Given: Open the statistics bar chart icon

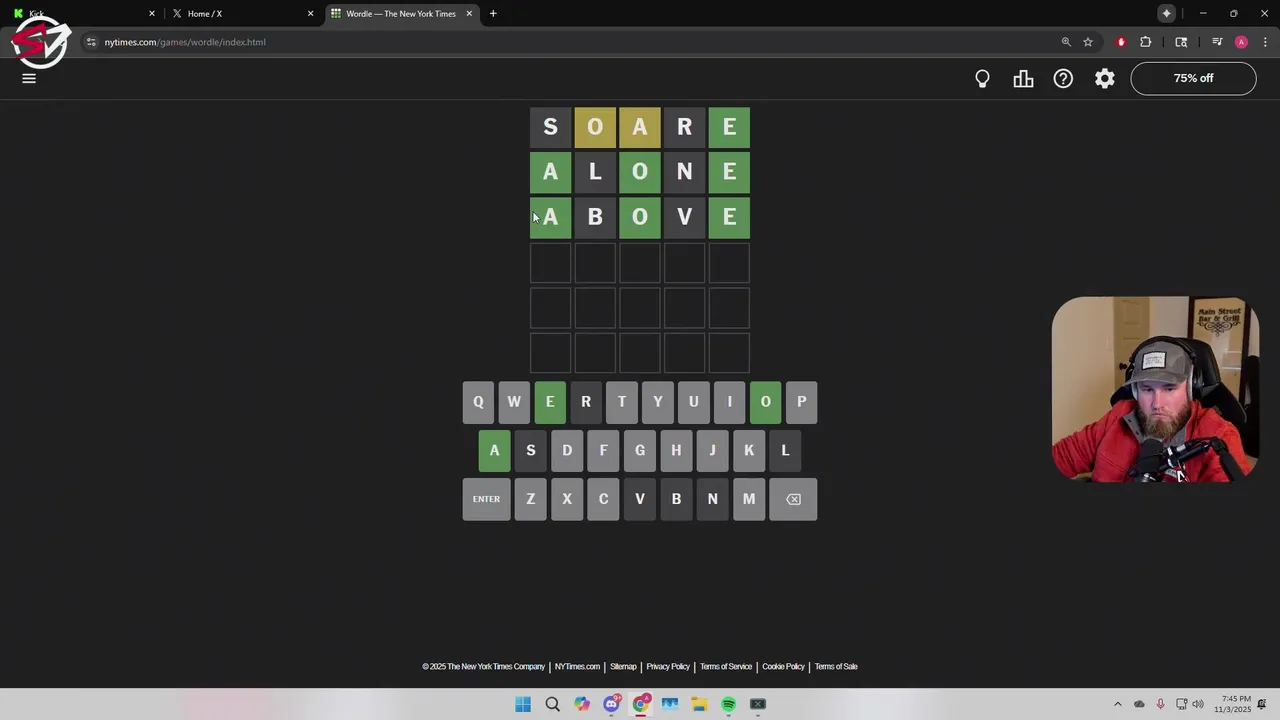Looking at the screenshot, I should point(1023,78).
